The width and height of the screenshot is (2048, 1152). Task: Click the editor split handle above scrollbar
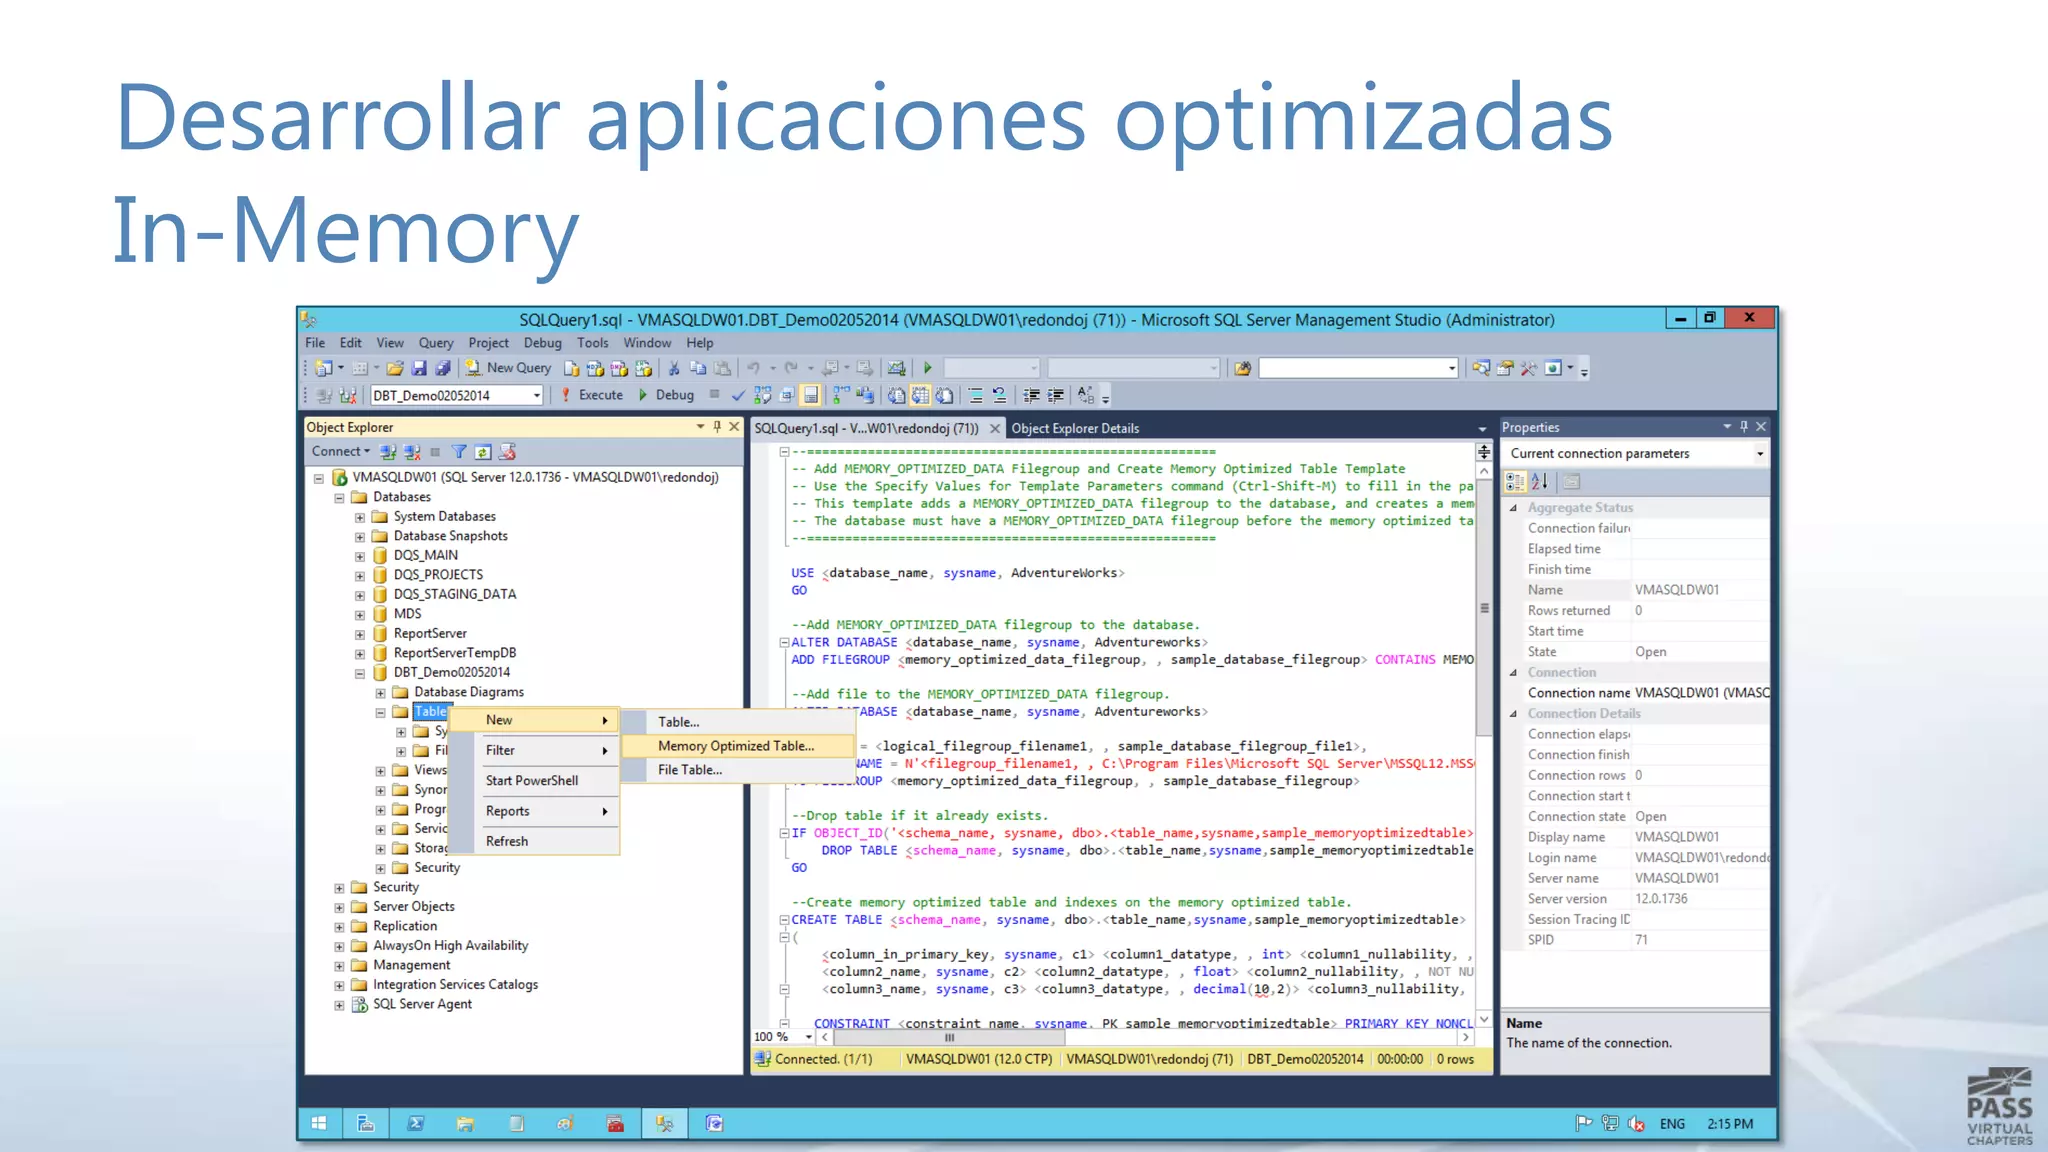click(1484, 452)
